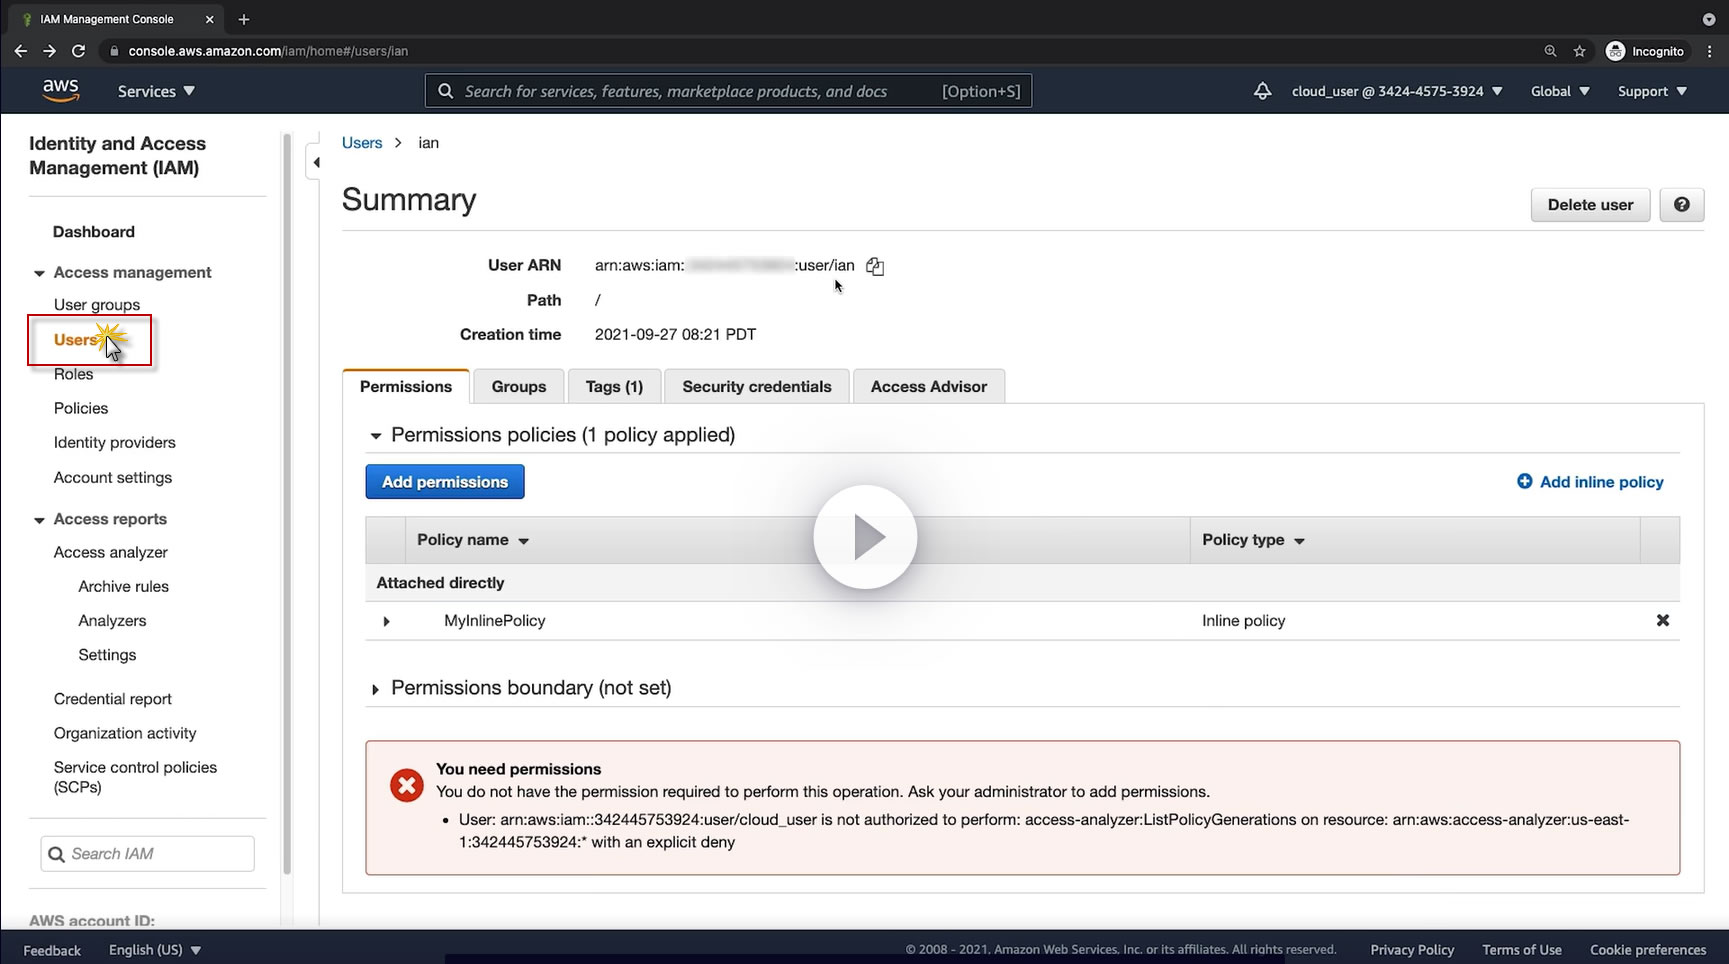Image resolution: width=1729 pixels, height=964 pixels.
Task: Open the Access Advisor tab
Action: tap(928, 387)
